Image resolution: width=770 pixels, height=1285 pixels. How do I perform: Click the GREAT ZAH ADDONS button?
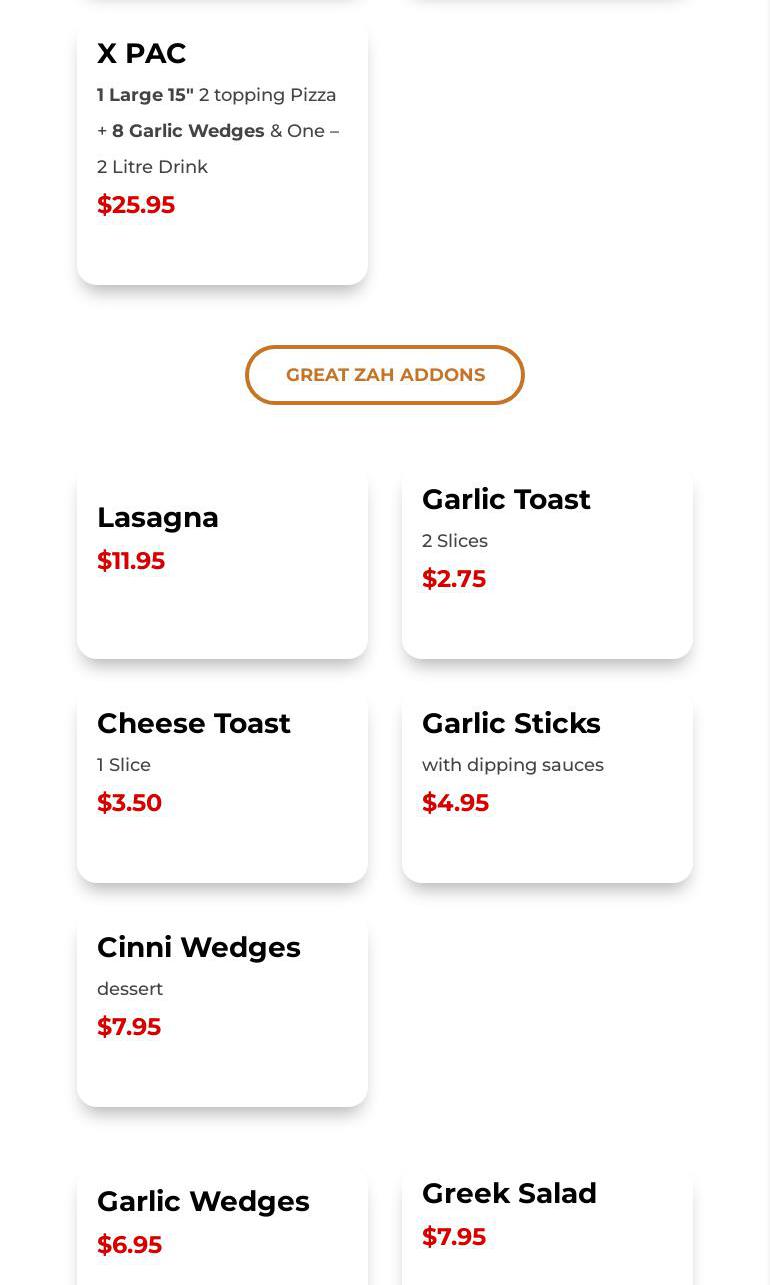tap(385, 375)
